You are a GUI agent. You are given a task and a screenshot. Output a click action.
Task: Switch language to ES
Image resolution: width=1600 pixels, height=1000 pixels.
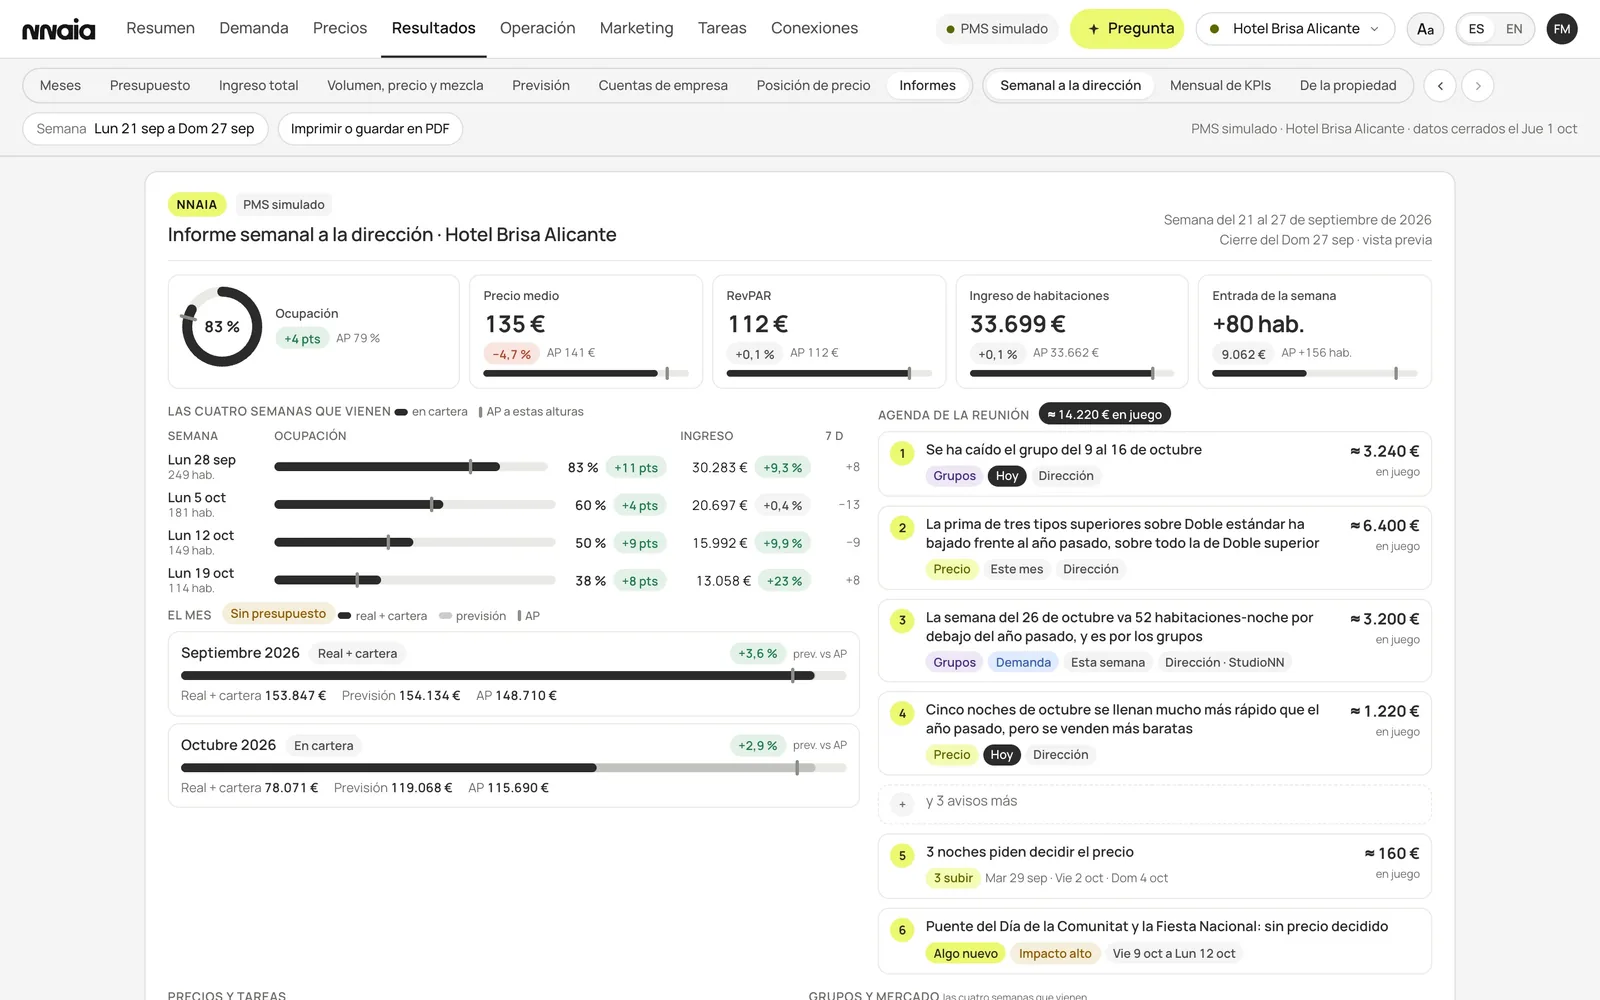[1476, 29]
